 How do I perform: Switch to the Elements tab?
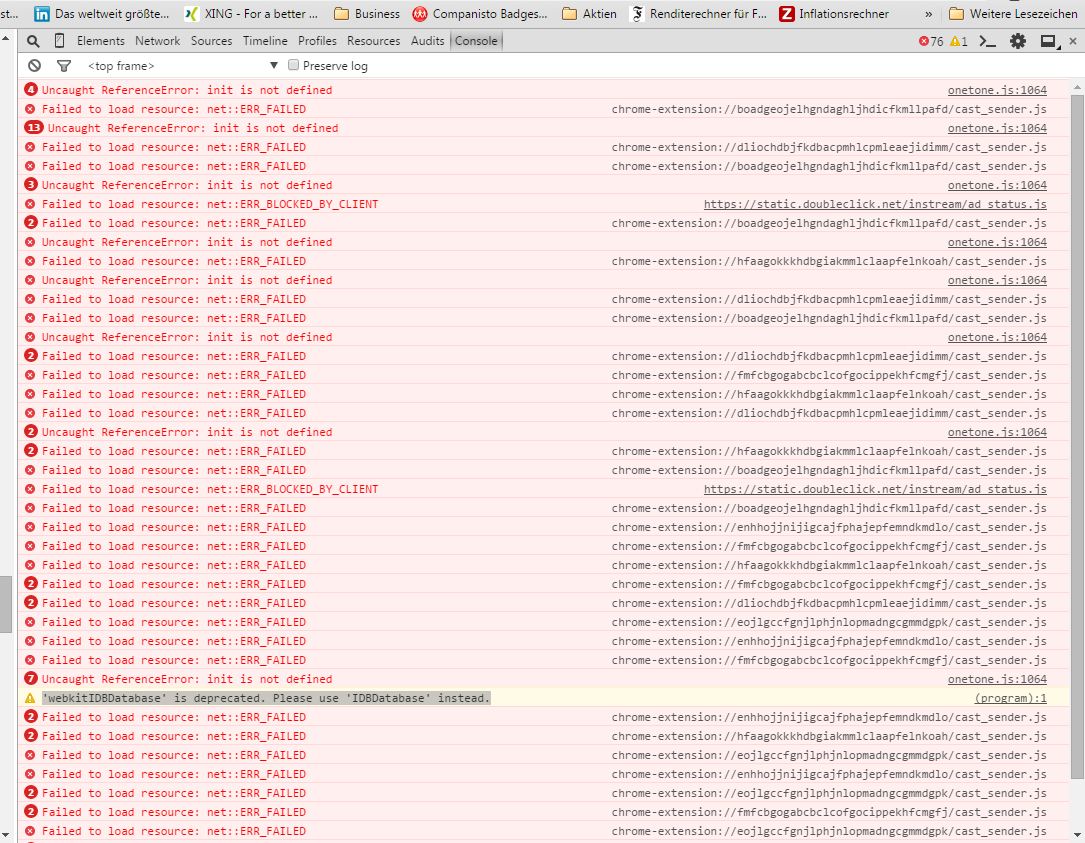(101, 41)
